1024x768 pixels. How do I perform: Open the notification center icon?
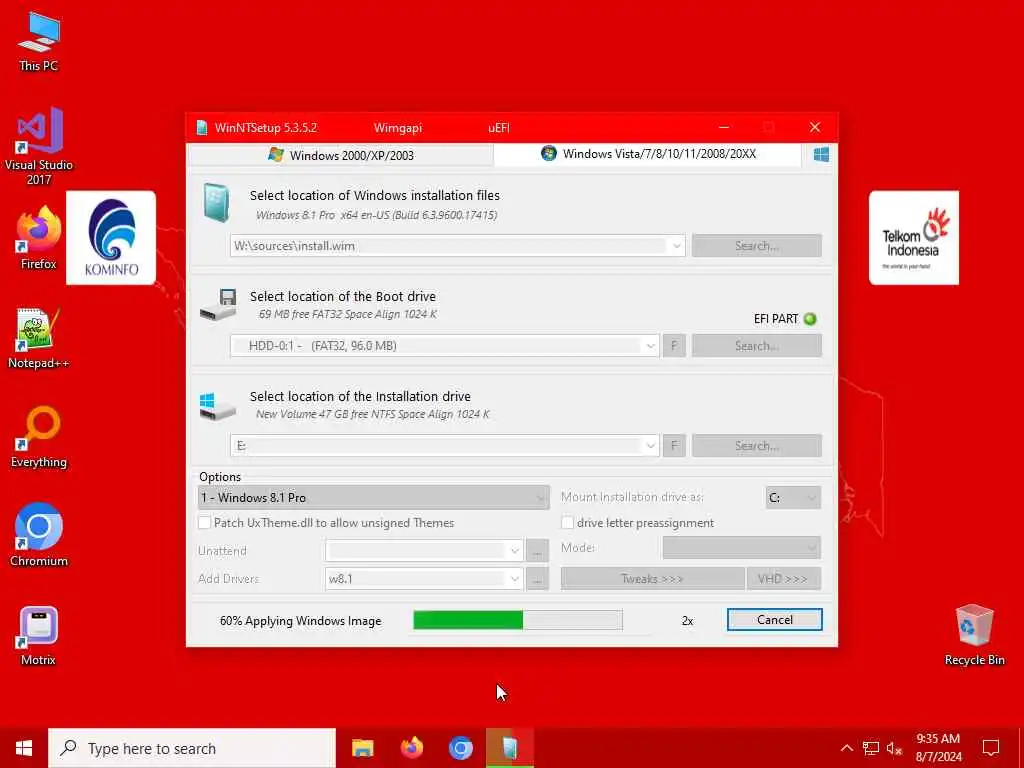(991, 748)
